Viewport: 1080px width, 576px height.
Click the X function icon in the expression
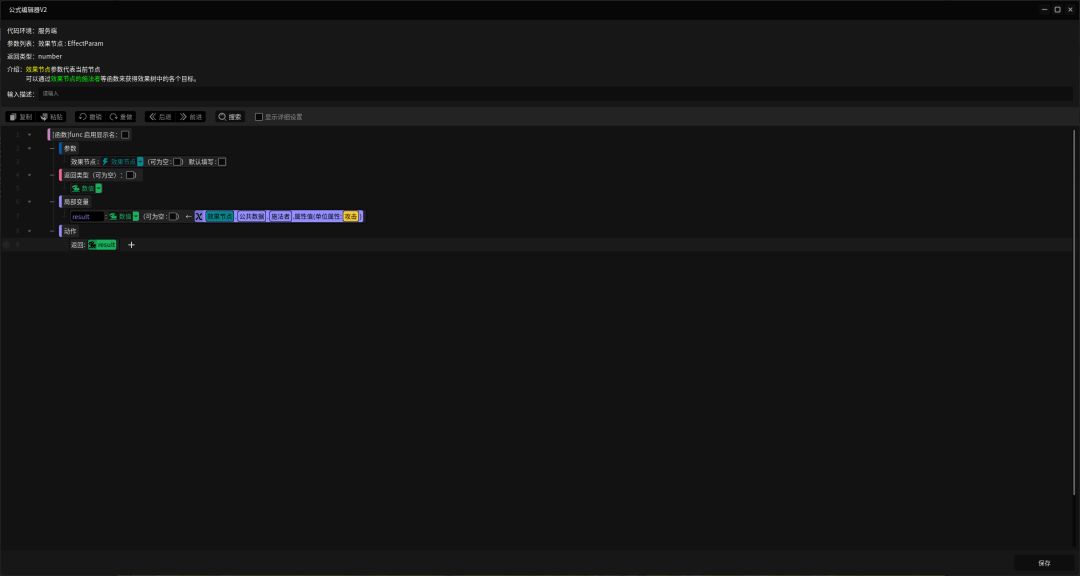tap(199, 216)
